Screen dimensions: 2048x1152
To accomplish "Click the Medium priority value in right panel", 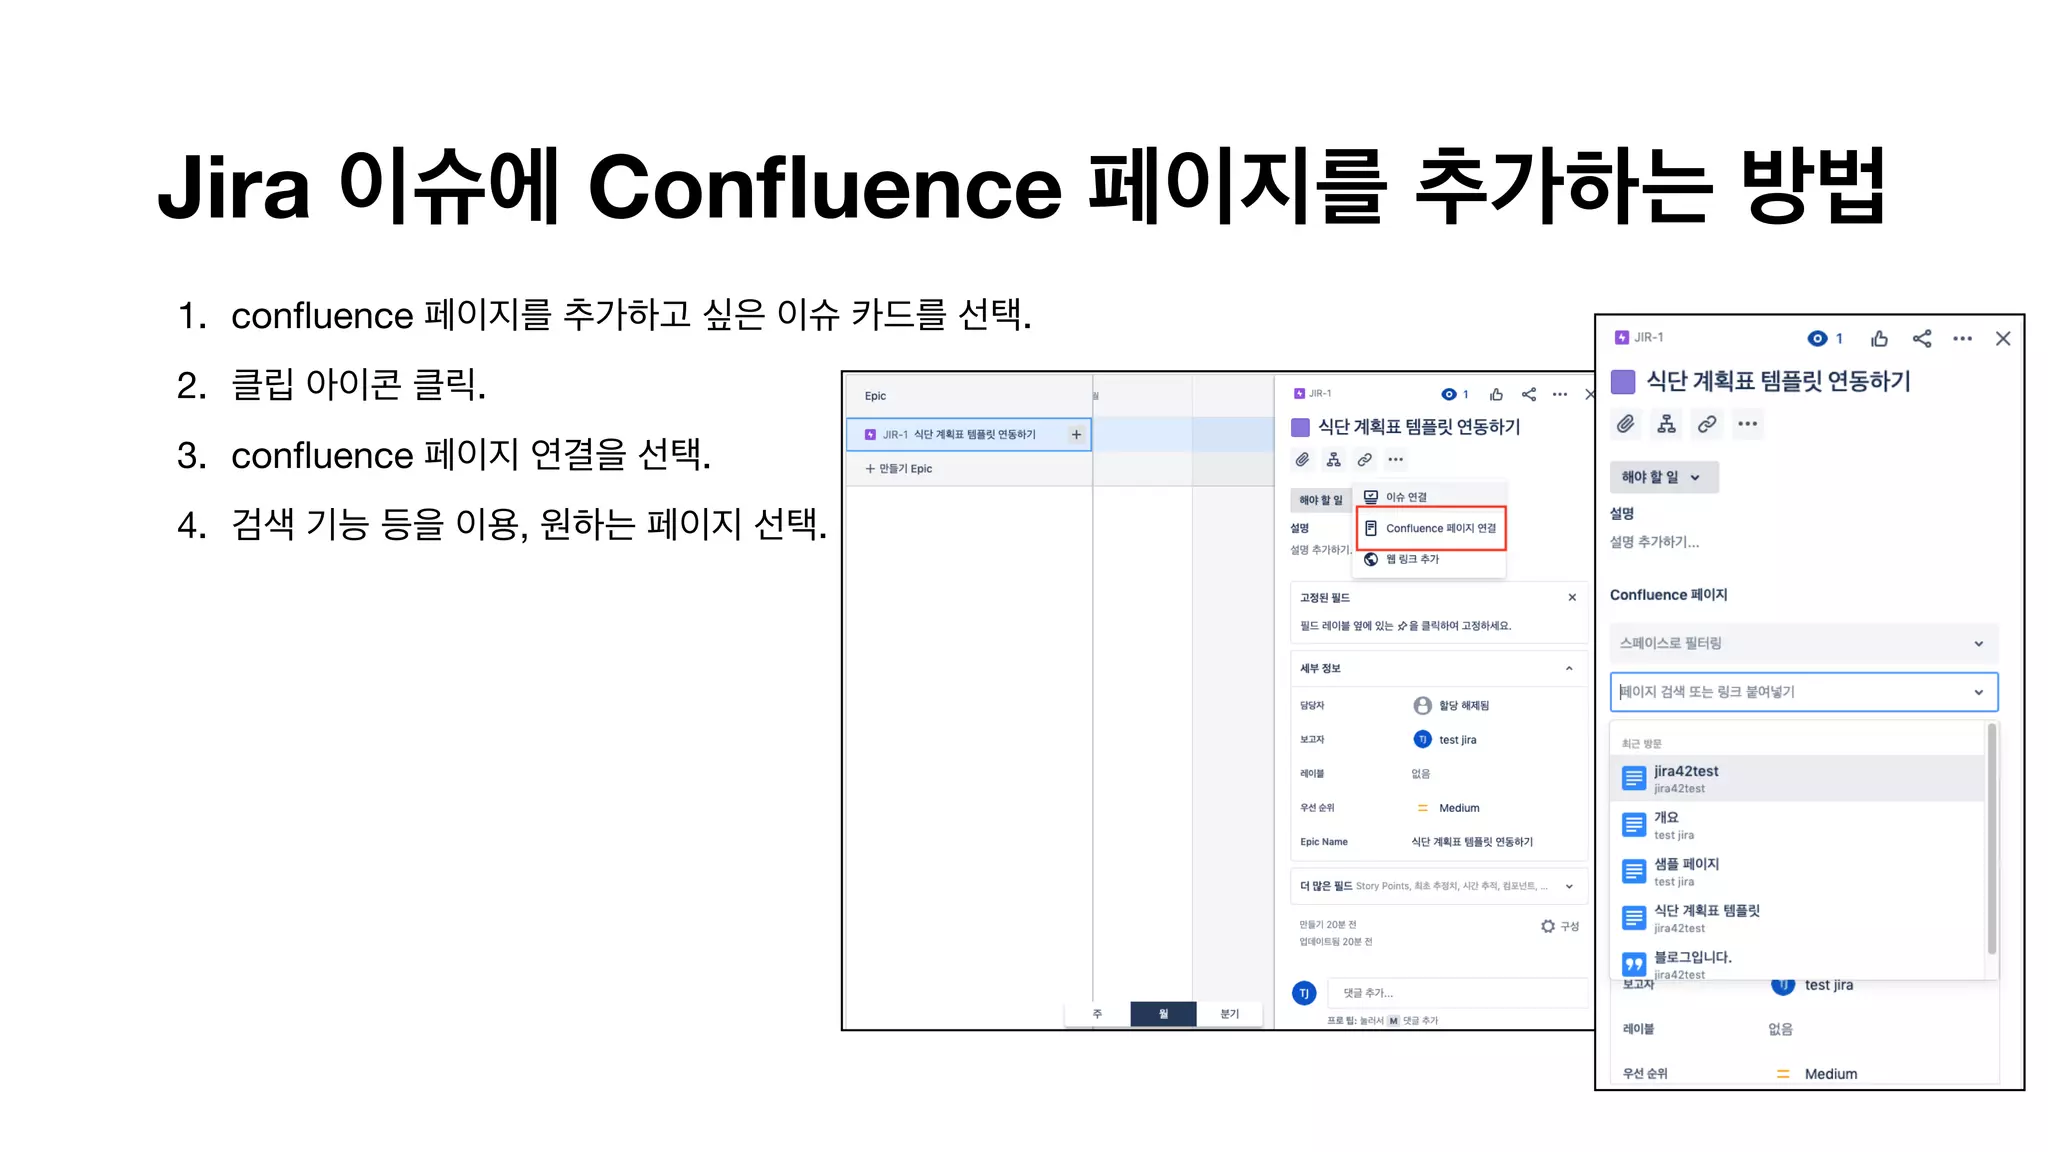I will 1830,1074.
